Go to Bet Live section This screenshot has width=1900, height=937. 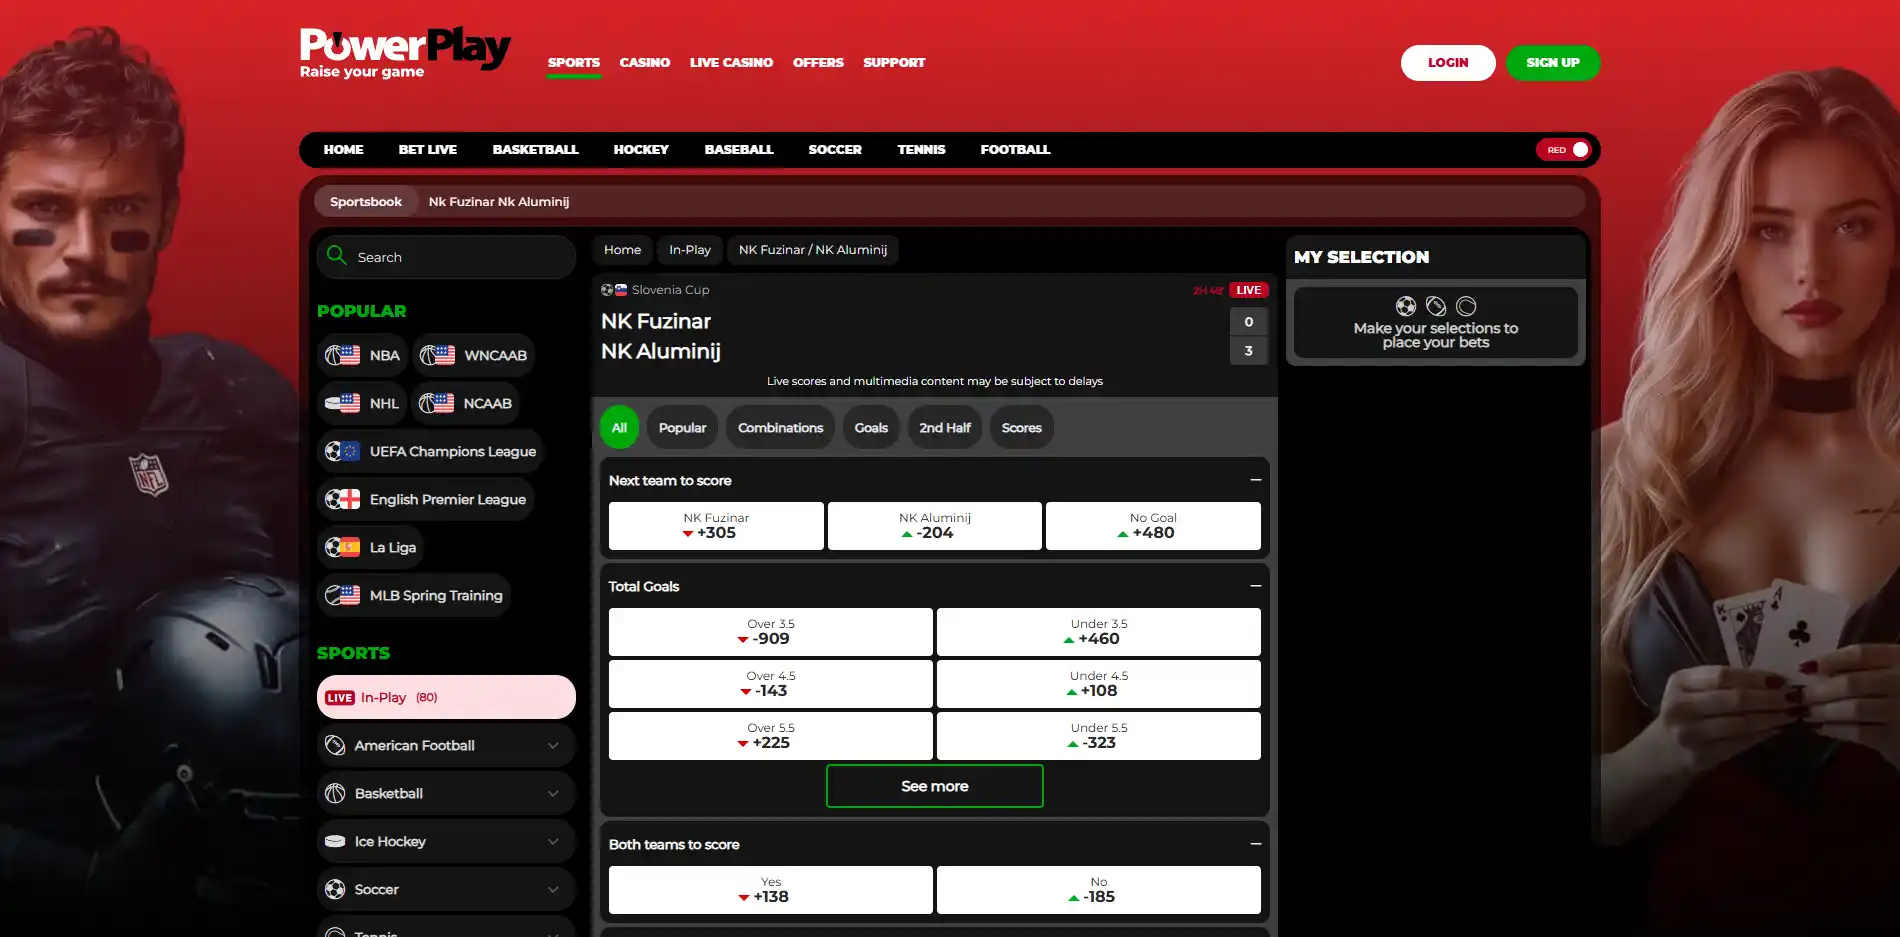pyautogui.click(x=428, y=149)
